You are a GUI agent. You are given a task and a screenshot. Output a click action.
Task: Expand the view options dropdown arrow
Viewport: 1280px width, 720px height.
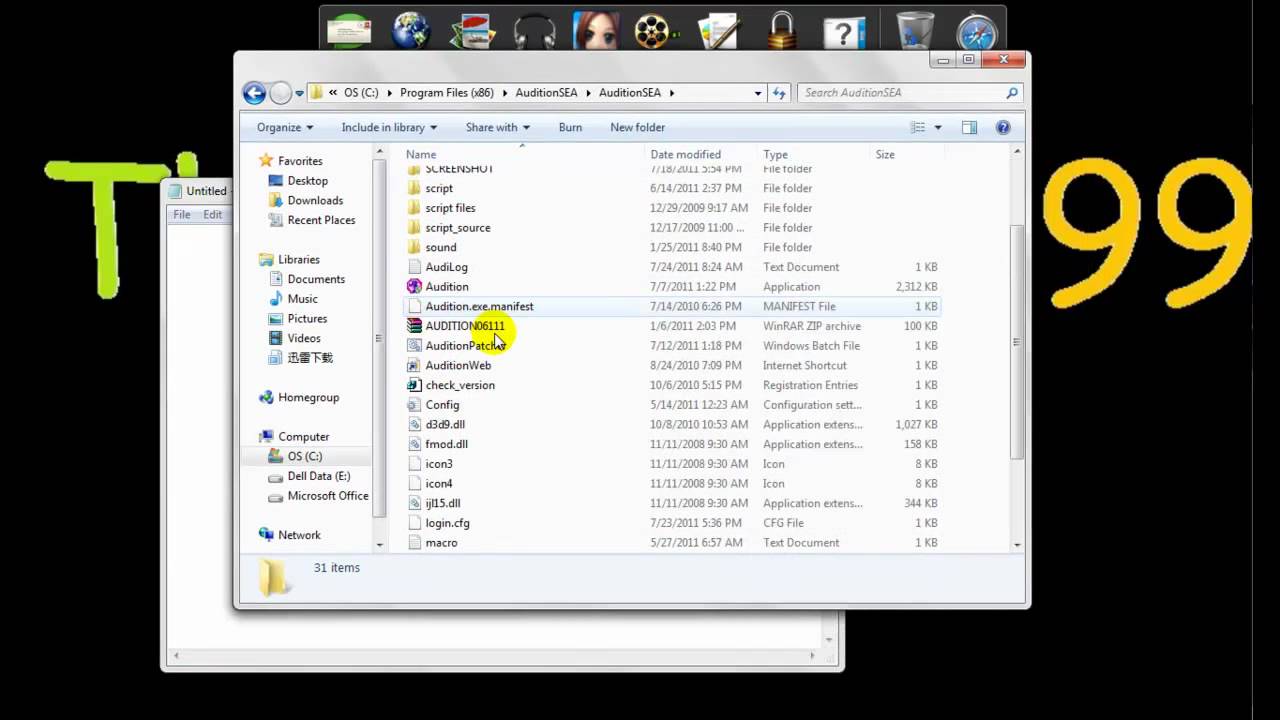[938, 127]
